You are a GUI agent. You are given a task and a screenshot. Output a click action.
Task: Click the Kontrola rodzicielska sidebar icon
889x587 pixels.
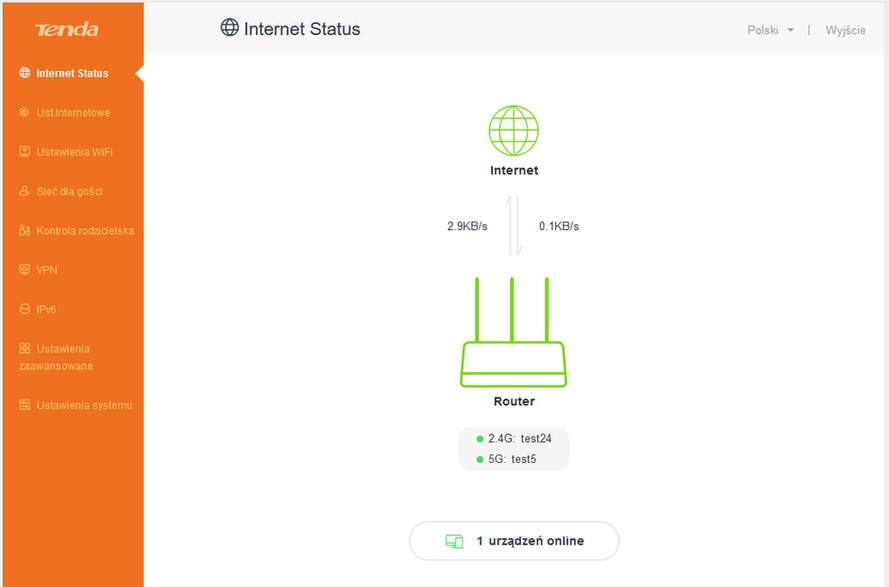(24, 230)
